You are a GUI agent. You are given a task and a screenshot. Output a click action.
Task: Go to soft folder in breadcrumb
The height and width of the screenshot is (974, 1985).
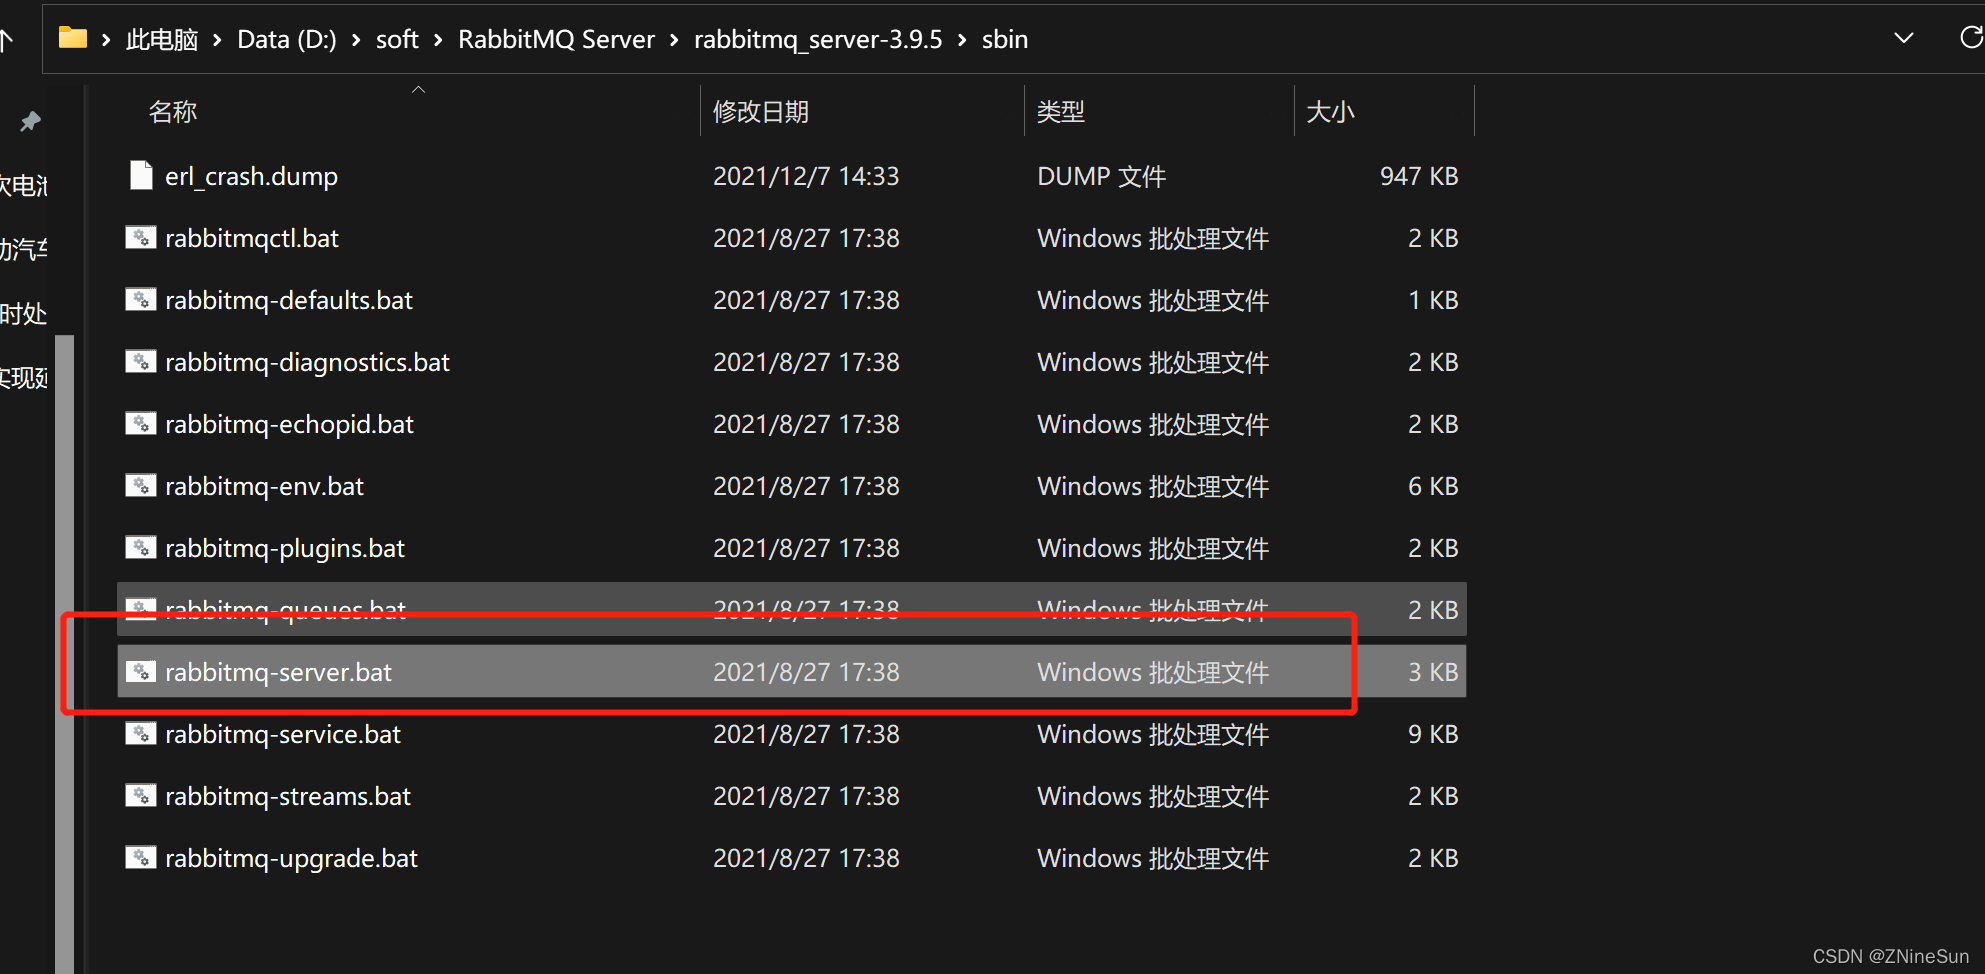click(x=397, y=39)
